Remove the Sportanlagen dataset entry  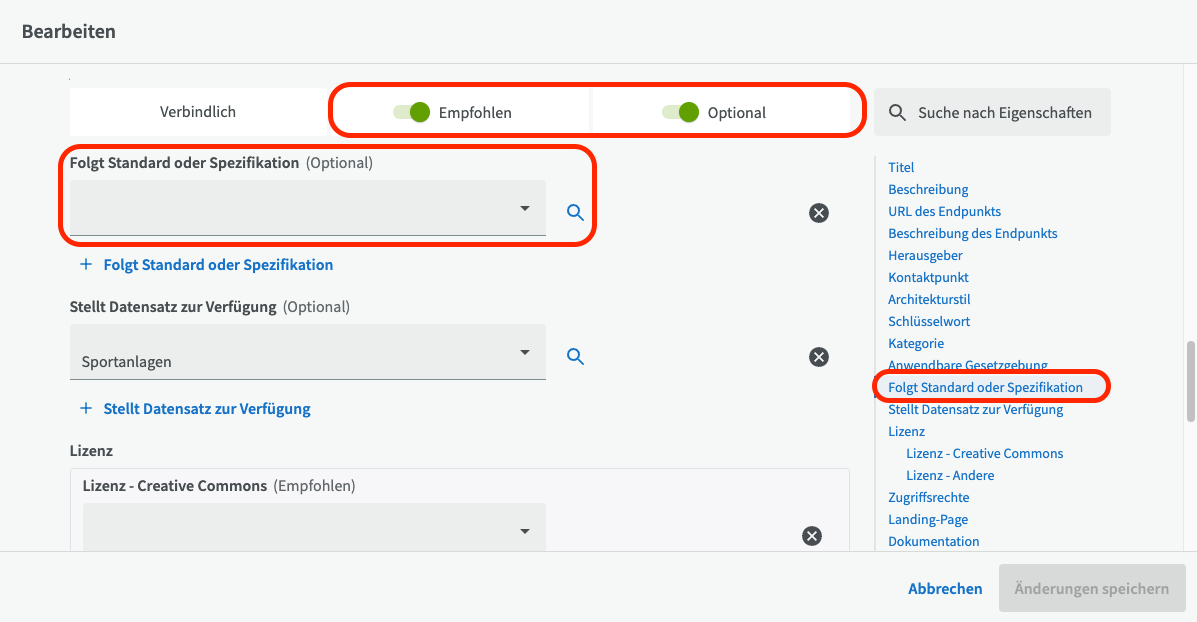coord(818,357)
